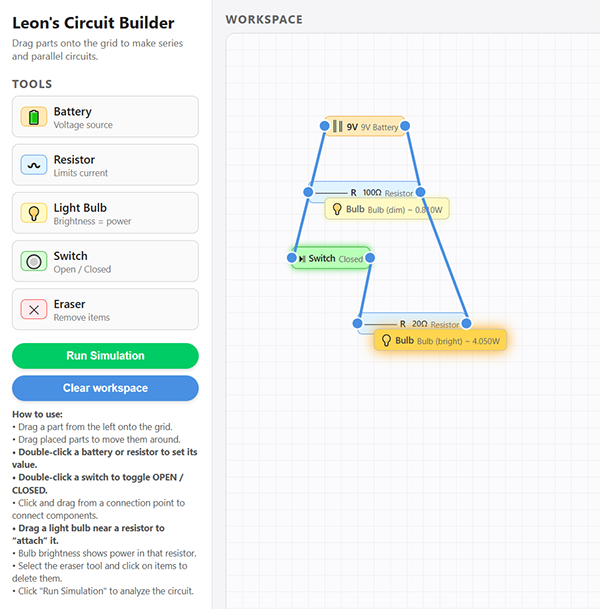Activate the red X eraser icon
Image resolution: width=600 pixels, height=609 pixels.
tap(34, 310)
